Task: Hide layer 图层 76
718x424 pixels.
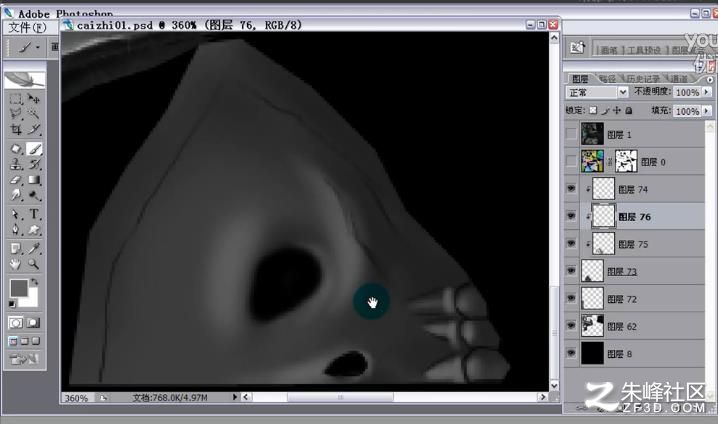Action: (571, 216)
